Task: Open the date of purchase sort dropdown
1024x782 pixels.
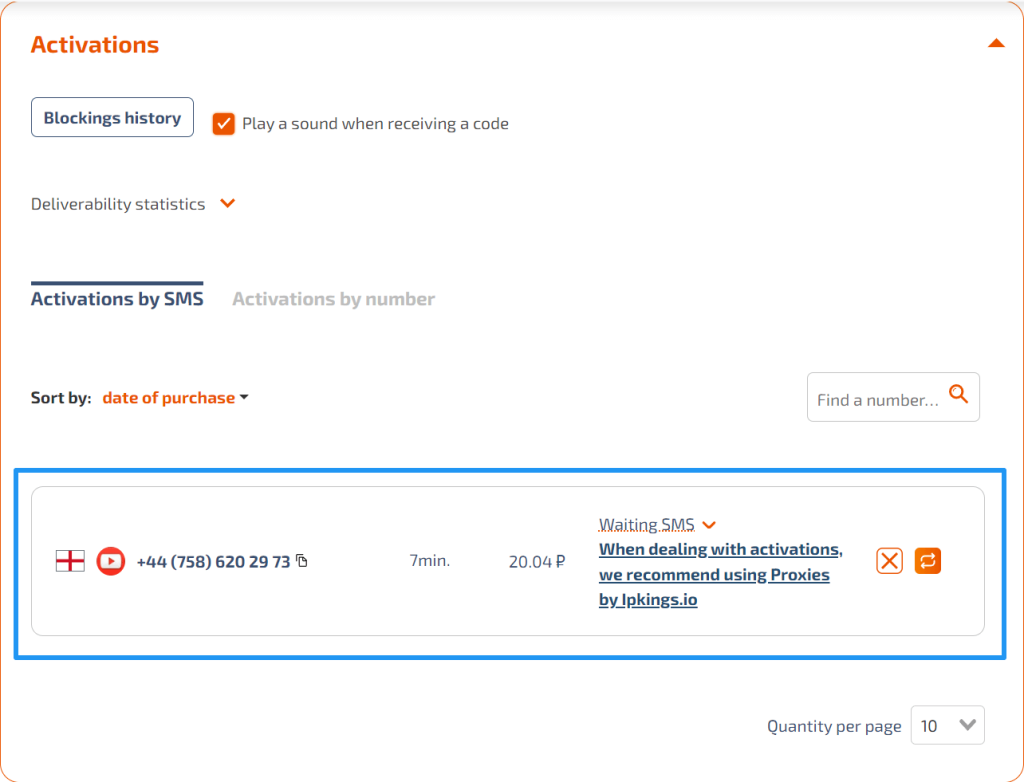Action: [x=175, y=397]
